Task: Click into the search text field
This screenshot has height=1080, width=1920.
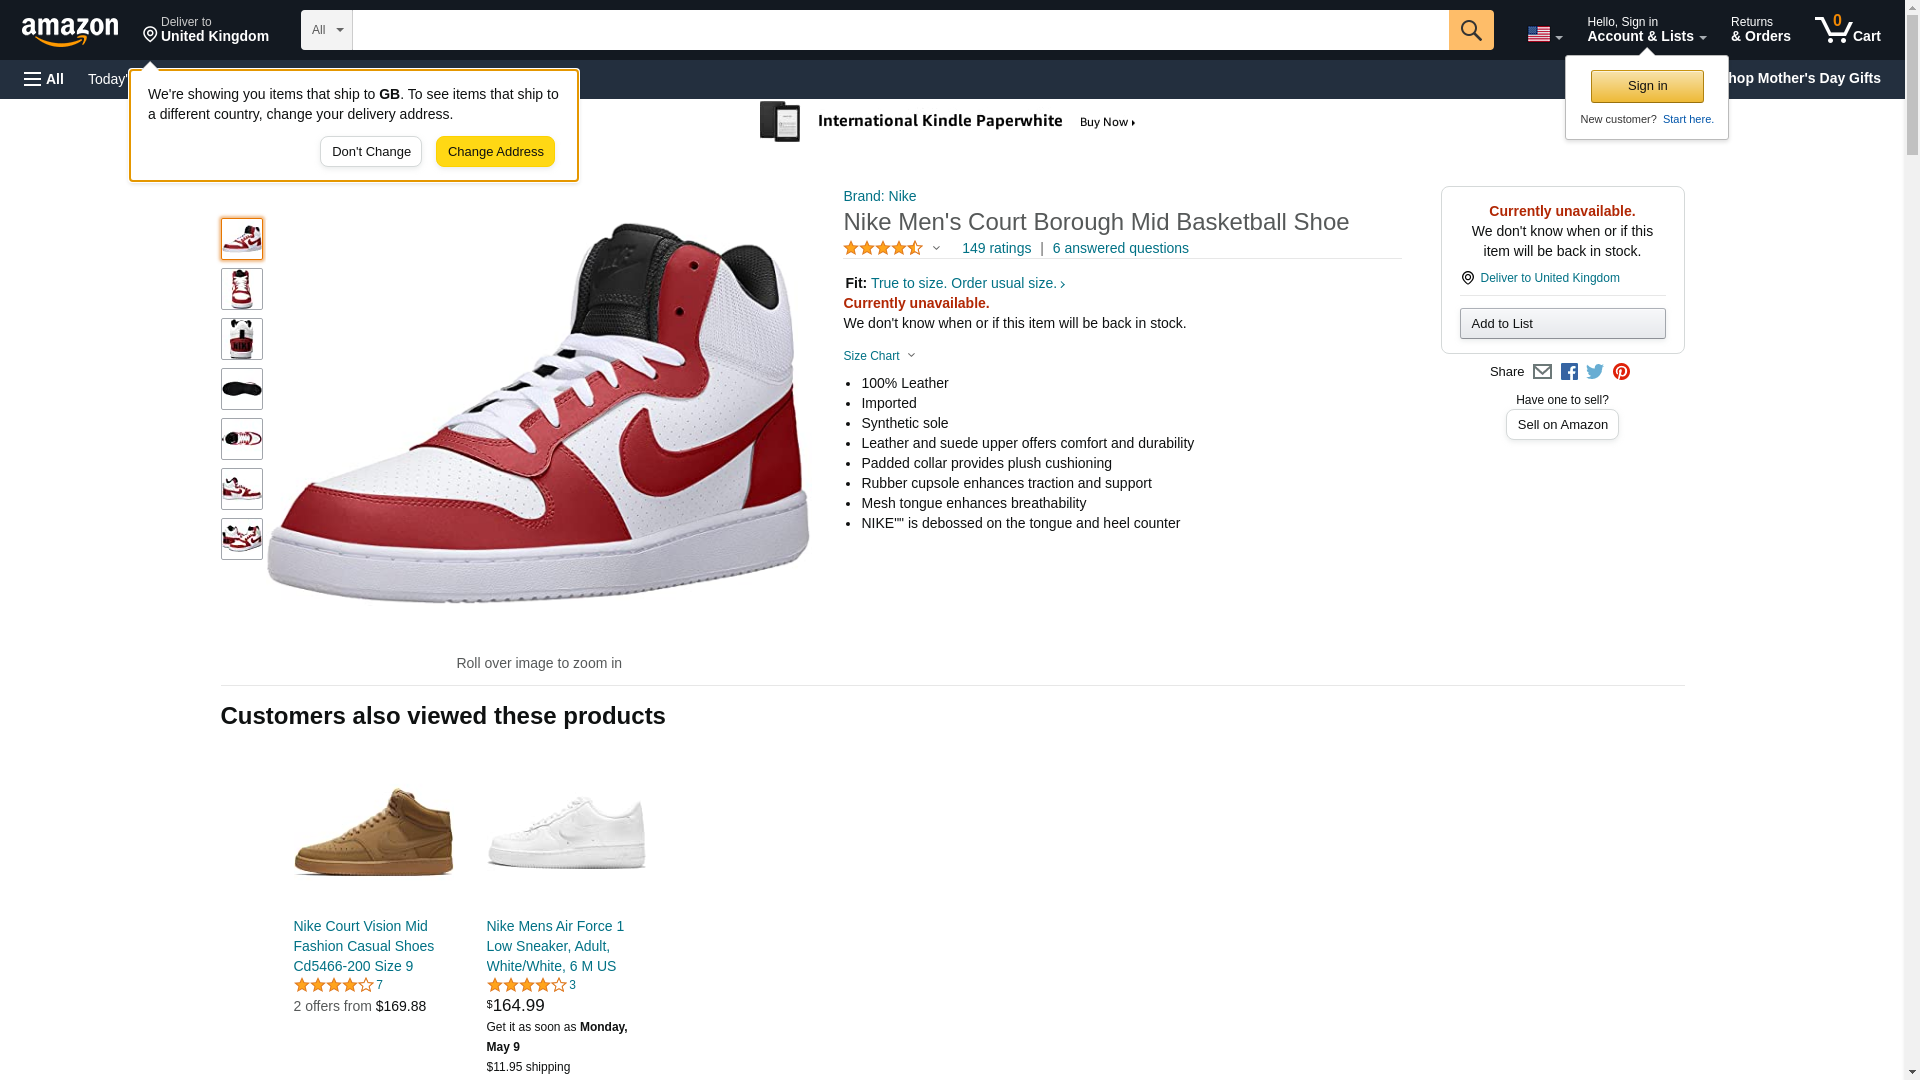Action: (x=900, y=30)
